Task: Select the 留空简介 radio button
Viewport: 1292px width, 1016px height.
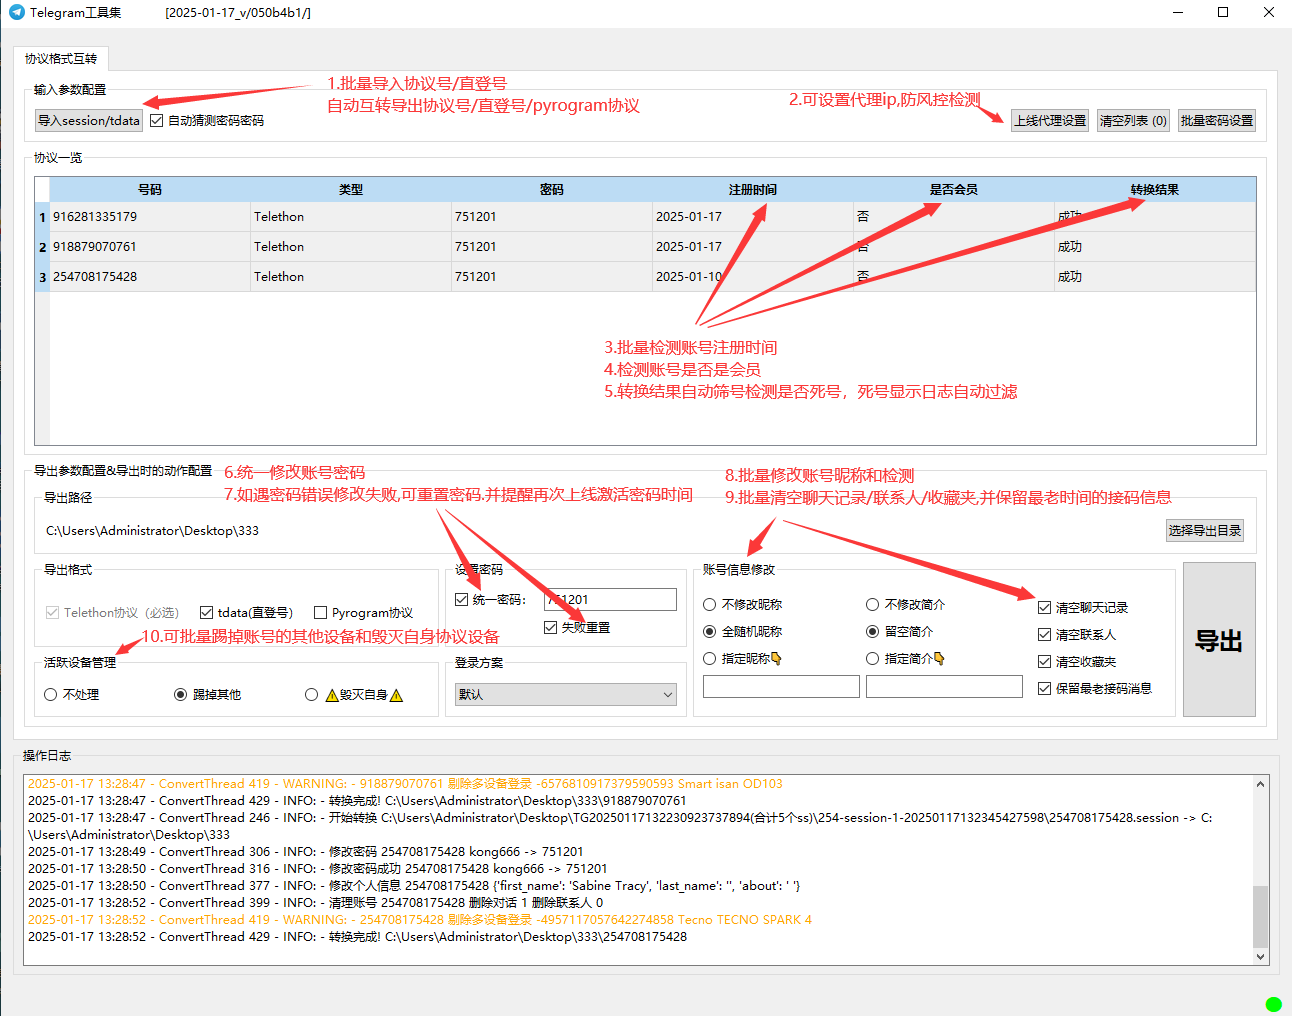Action: pyautogui.click(x=900, y=632)
